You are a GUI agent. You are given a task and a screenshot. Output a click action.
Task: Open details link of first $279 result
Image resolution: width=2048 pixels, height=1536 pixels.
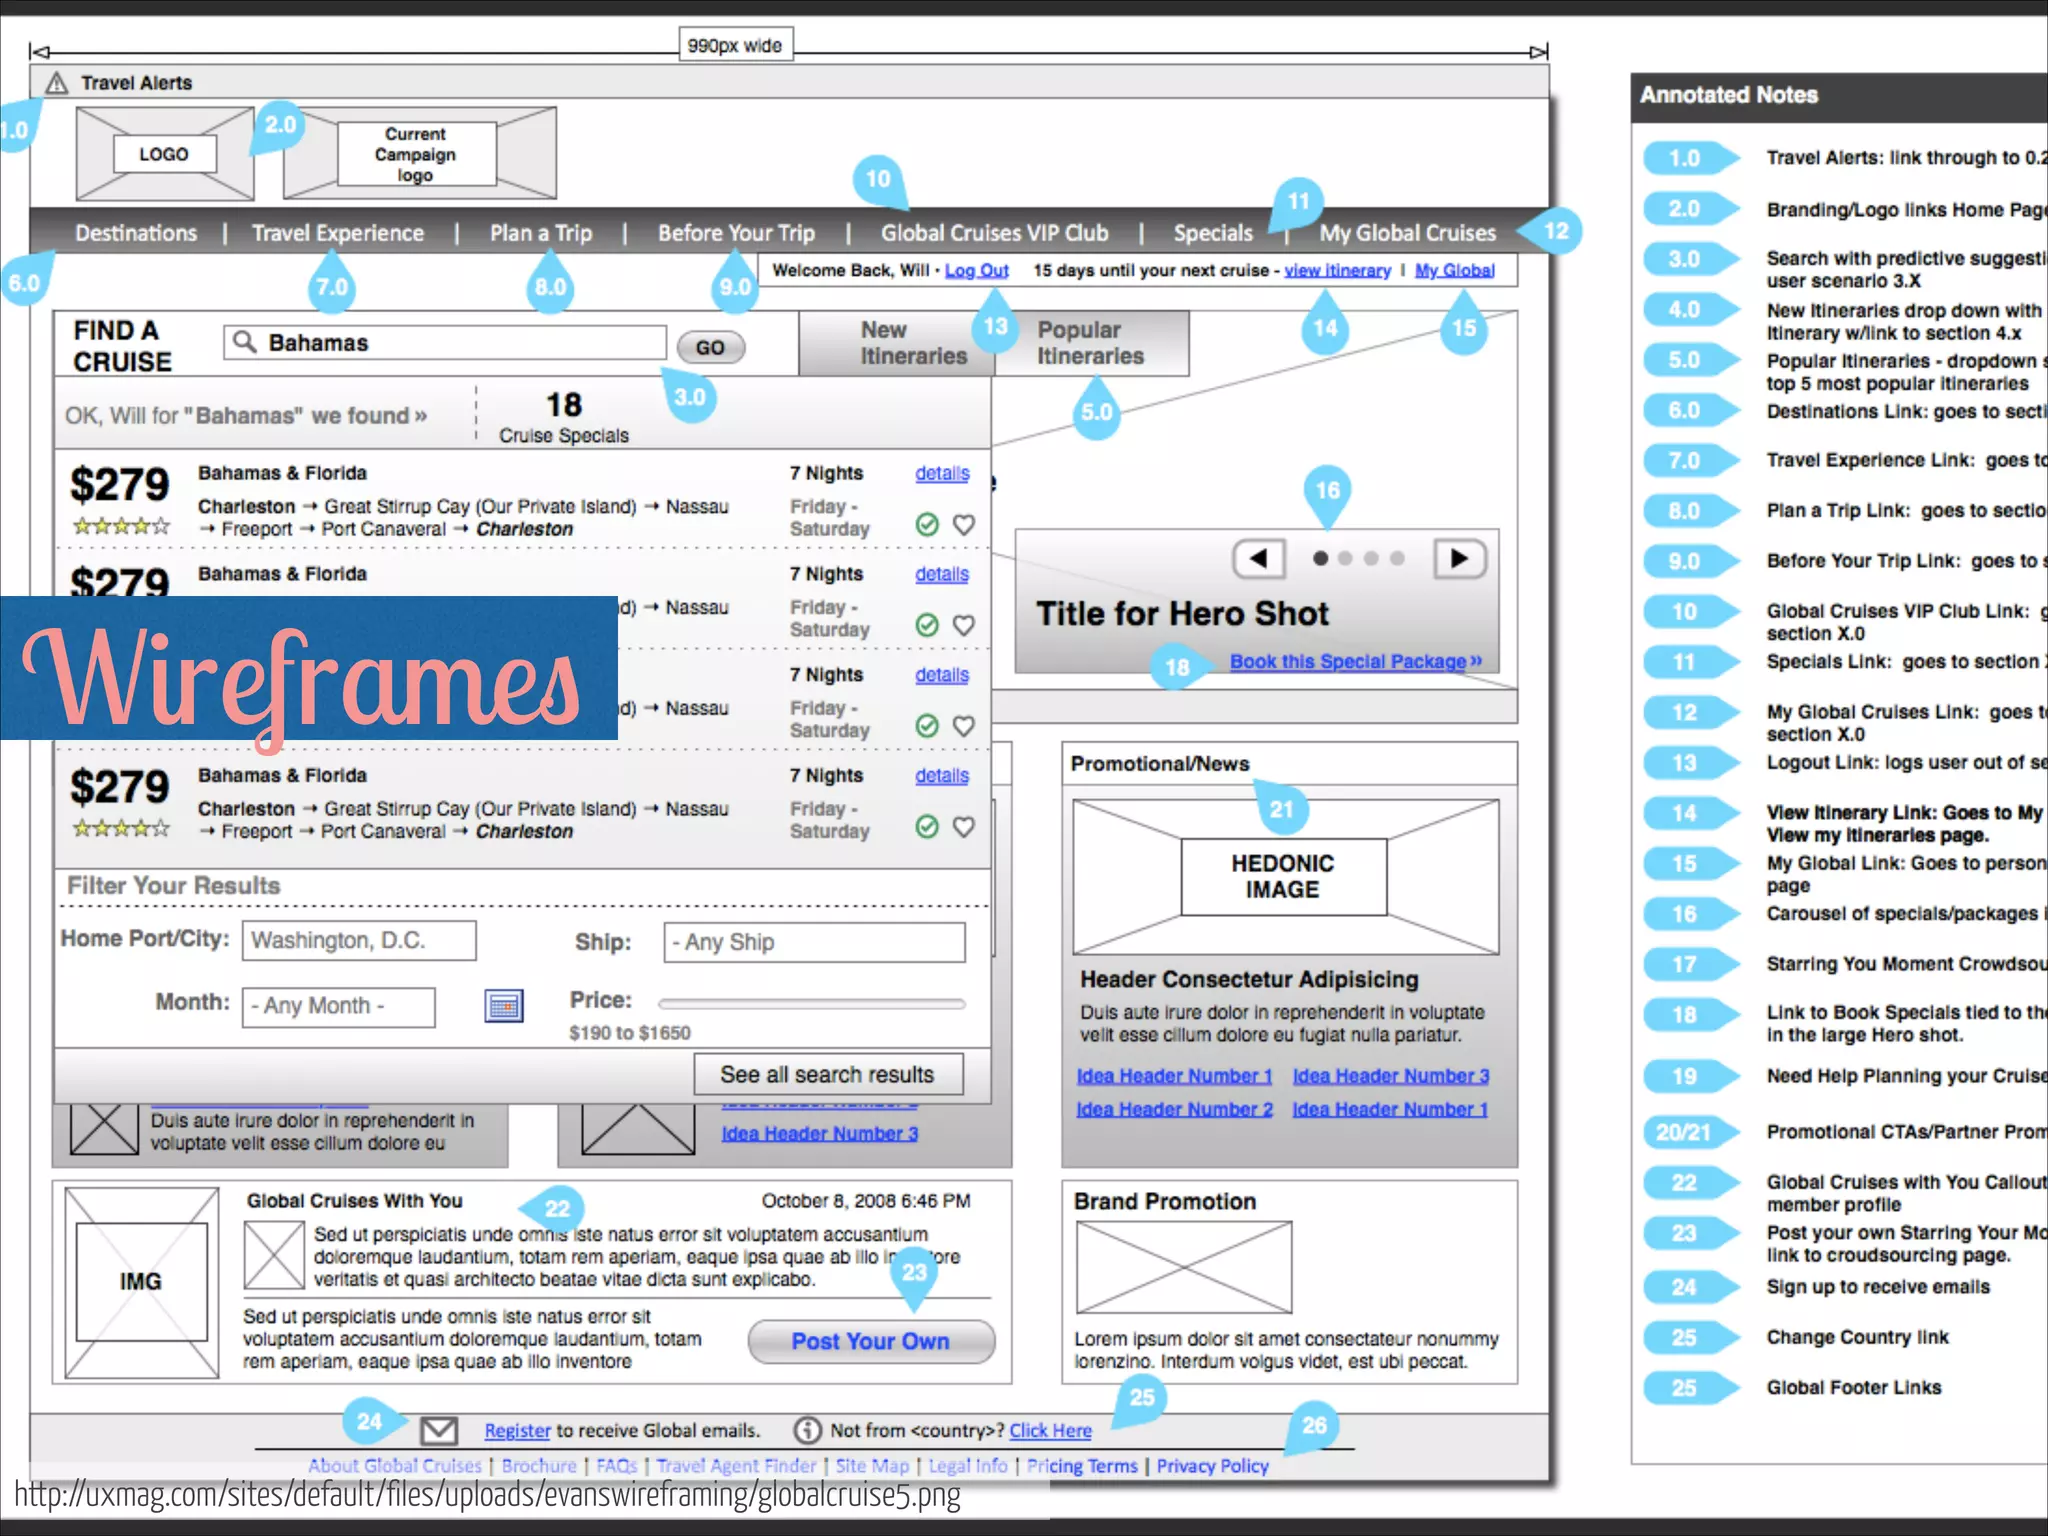[x=942, y=473]
